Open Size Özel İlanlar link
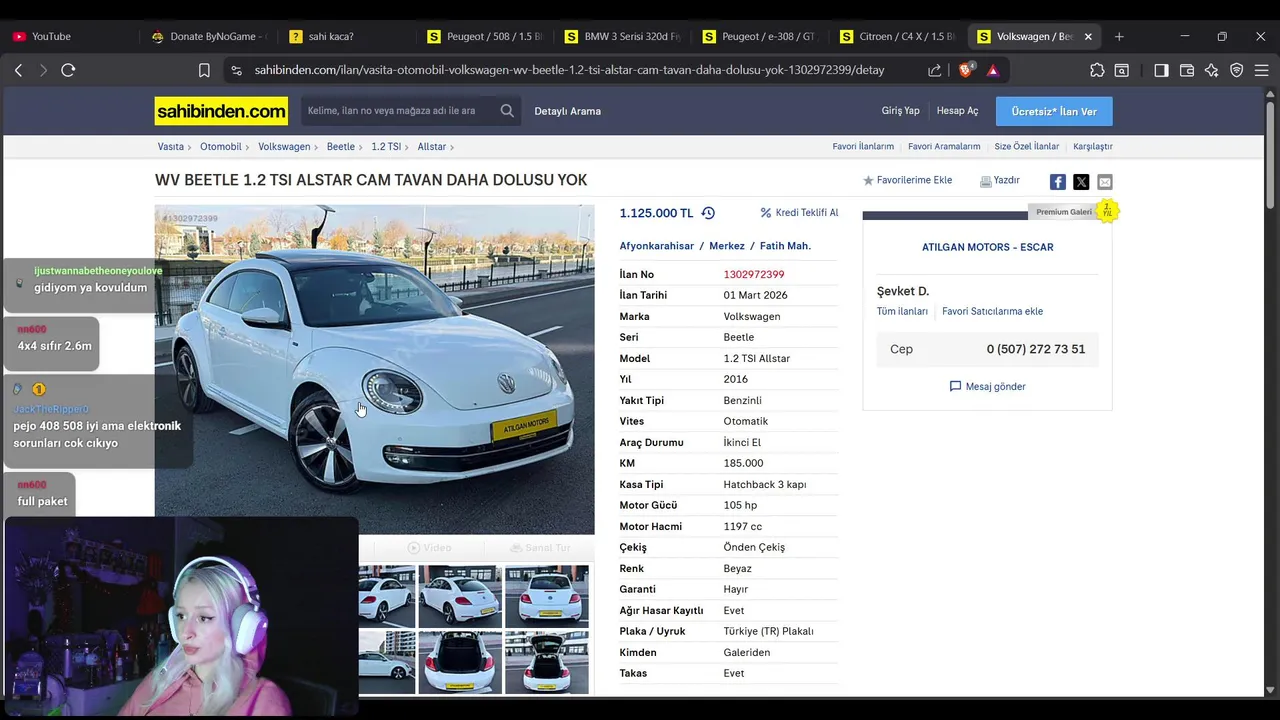 pyautogui.click(x=1026, y=147)
